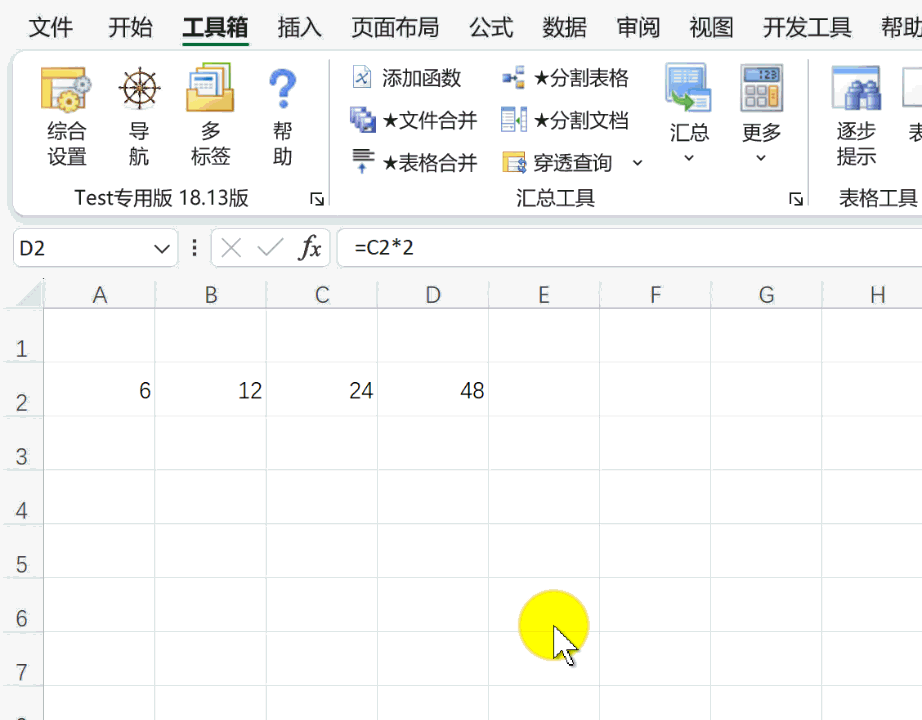Open the 数据 ribbon tab
The image size is (922, 720).
coord(565,27)
